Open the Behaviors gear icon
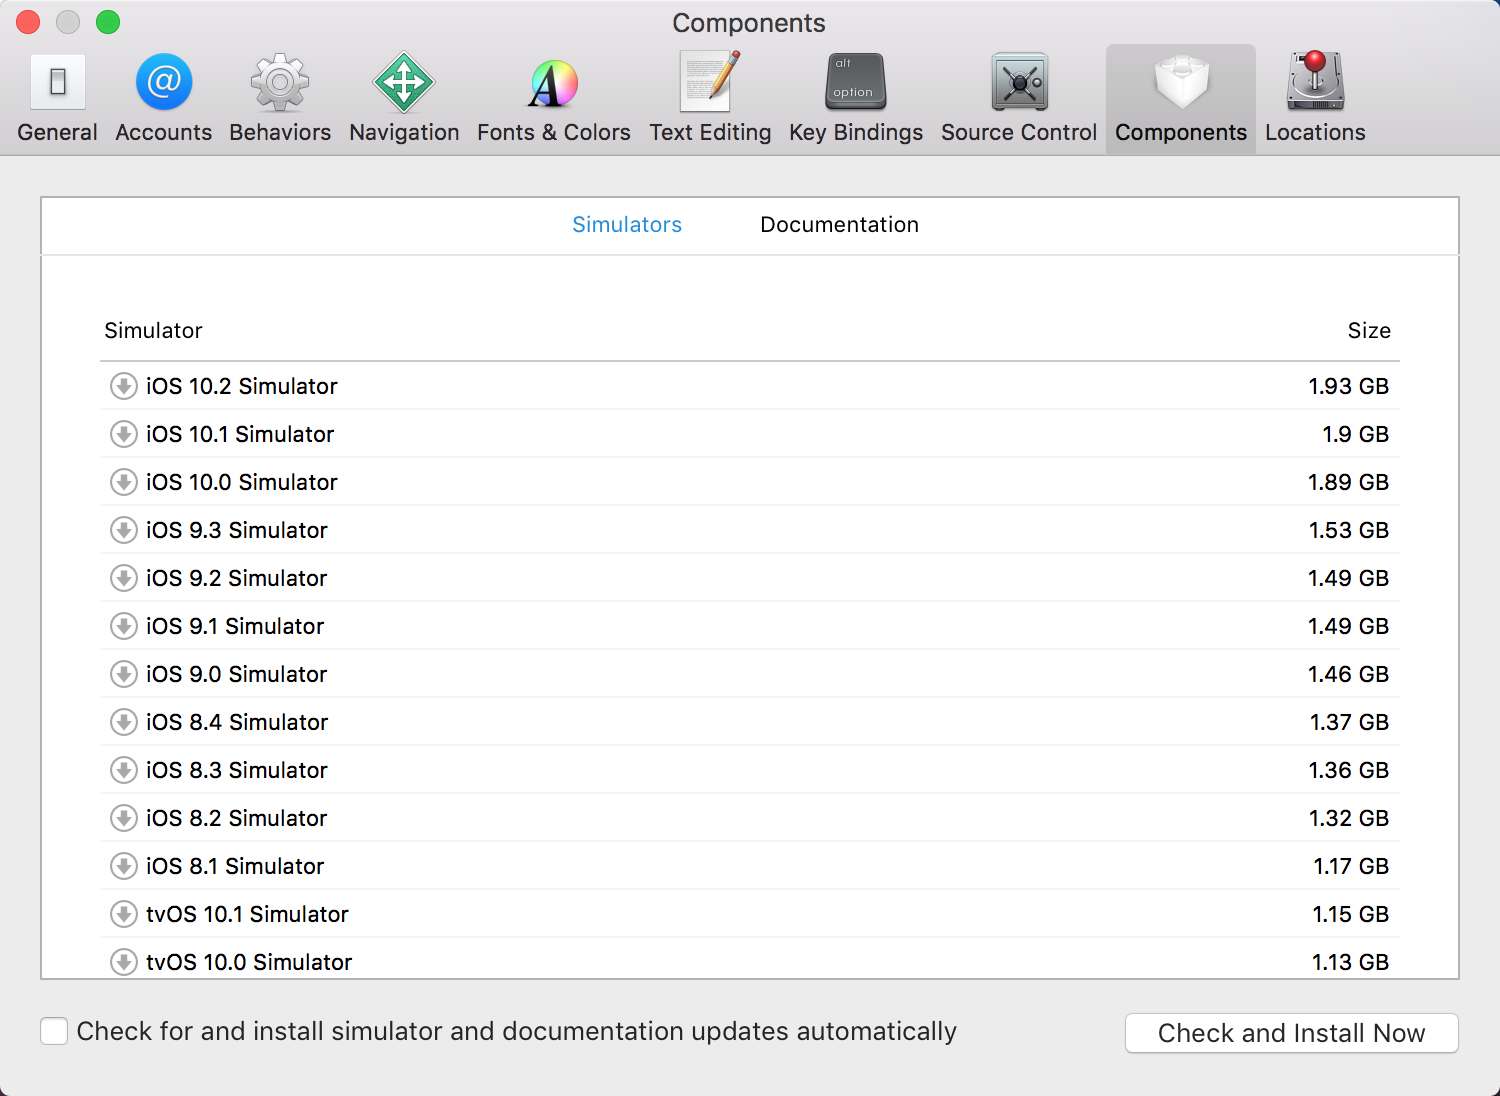This screenshot has width=1500, height=1096. pos(280,82)
